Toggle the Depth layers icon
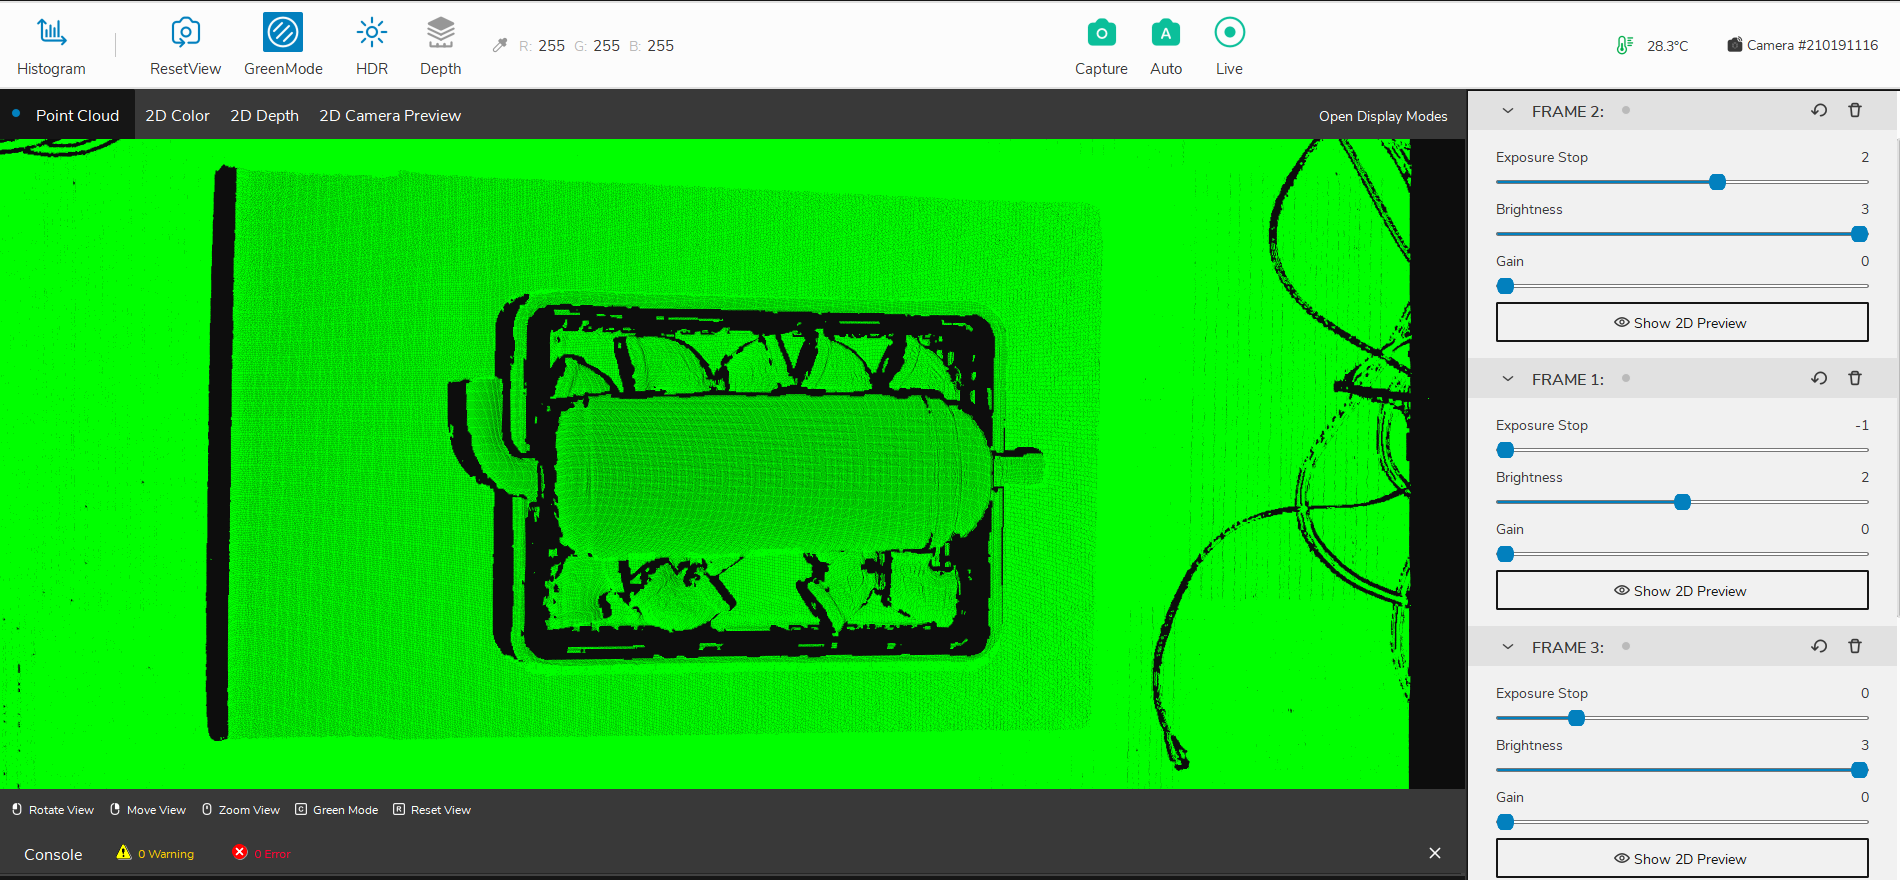 coord(440,33)
